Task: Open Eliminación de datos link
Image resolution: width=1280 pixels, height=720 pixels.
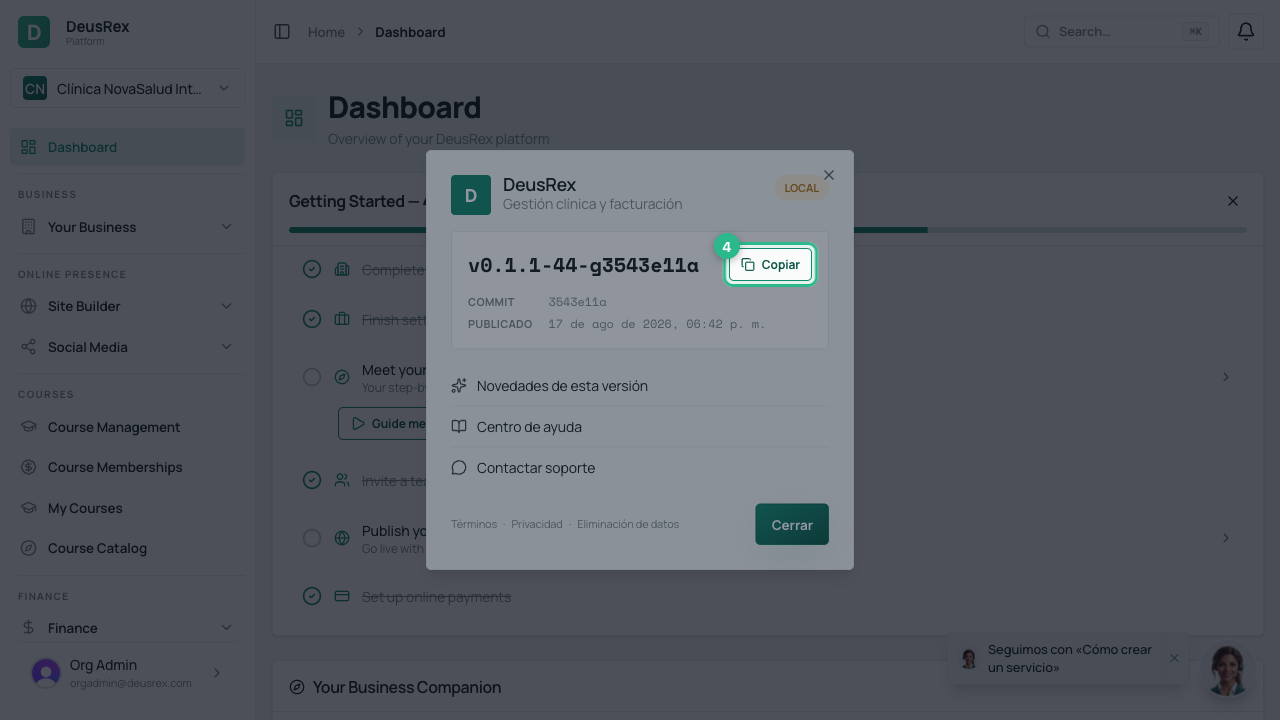Action: [x=628, y=524]
